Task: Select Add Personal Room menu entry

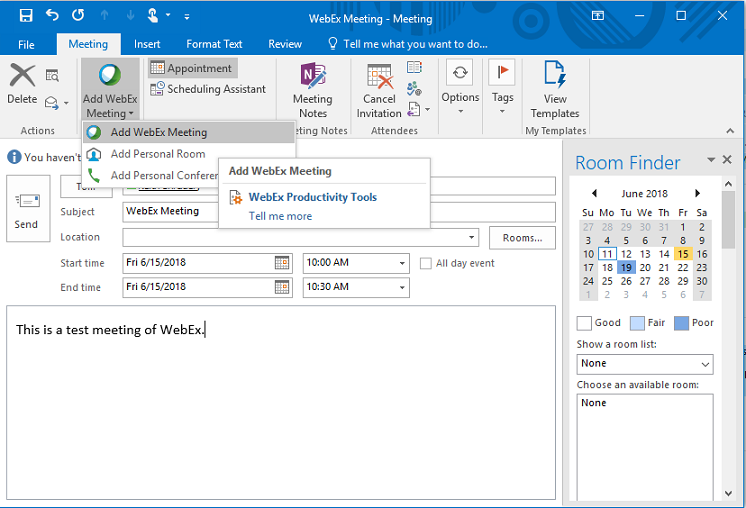Action: (x=189, y=154)
